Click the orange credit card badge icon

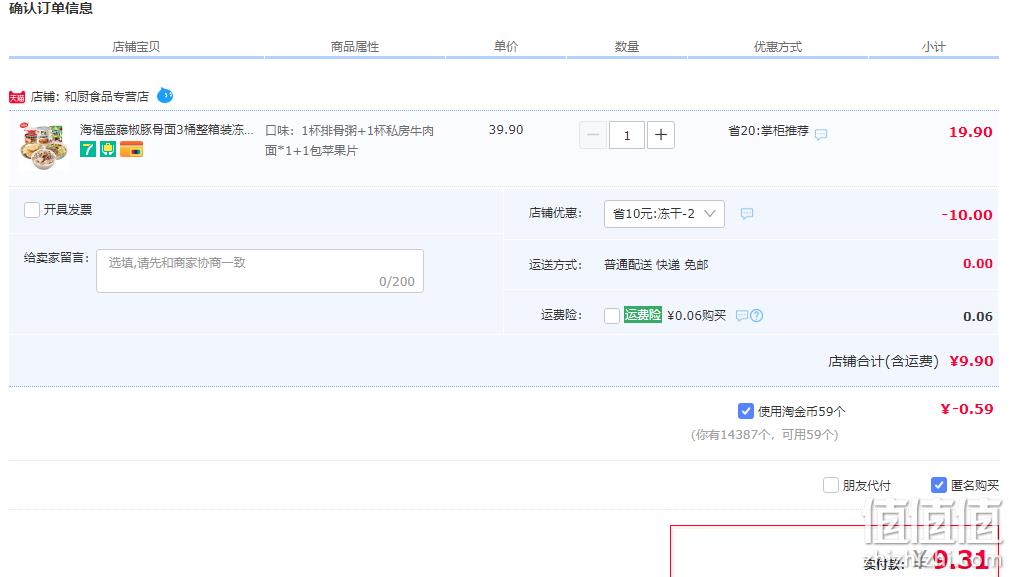pos(132,150)
